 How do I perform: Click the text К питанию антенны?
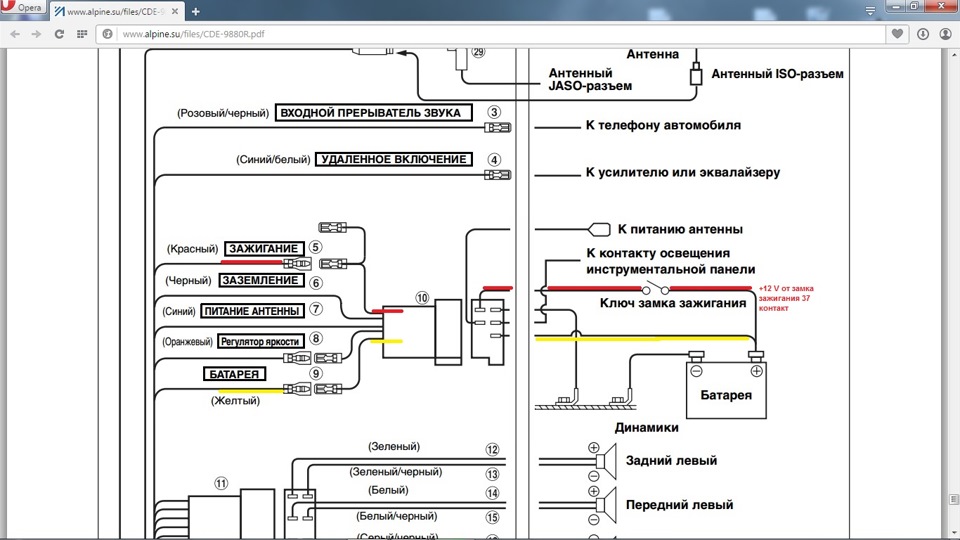(680, 230)
